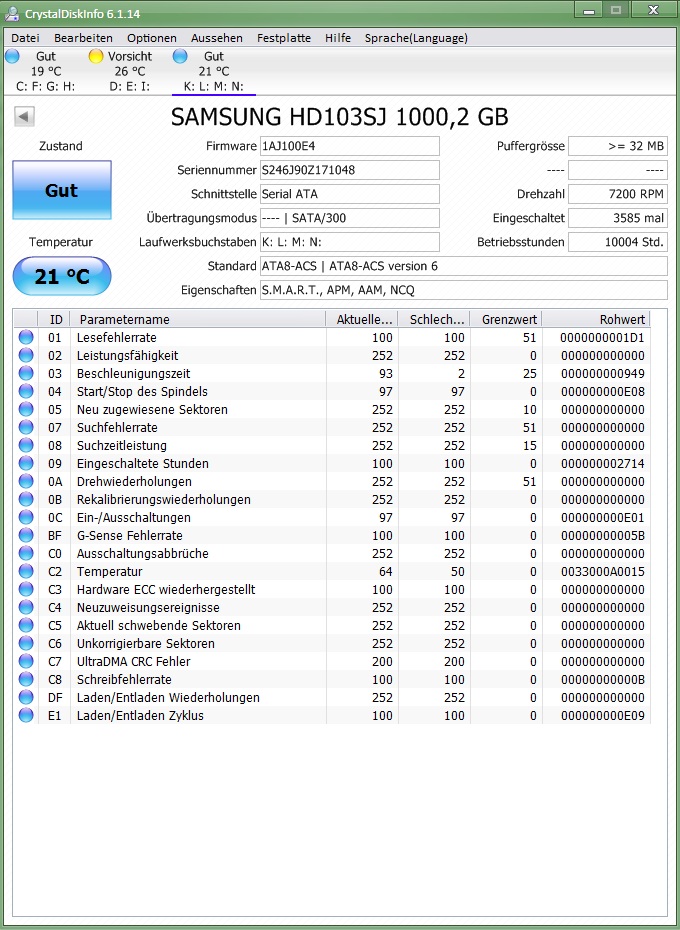Click status orb of the C2 Temperatur row
This screenshot has width=680, height=930.
26,571
